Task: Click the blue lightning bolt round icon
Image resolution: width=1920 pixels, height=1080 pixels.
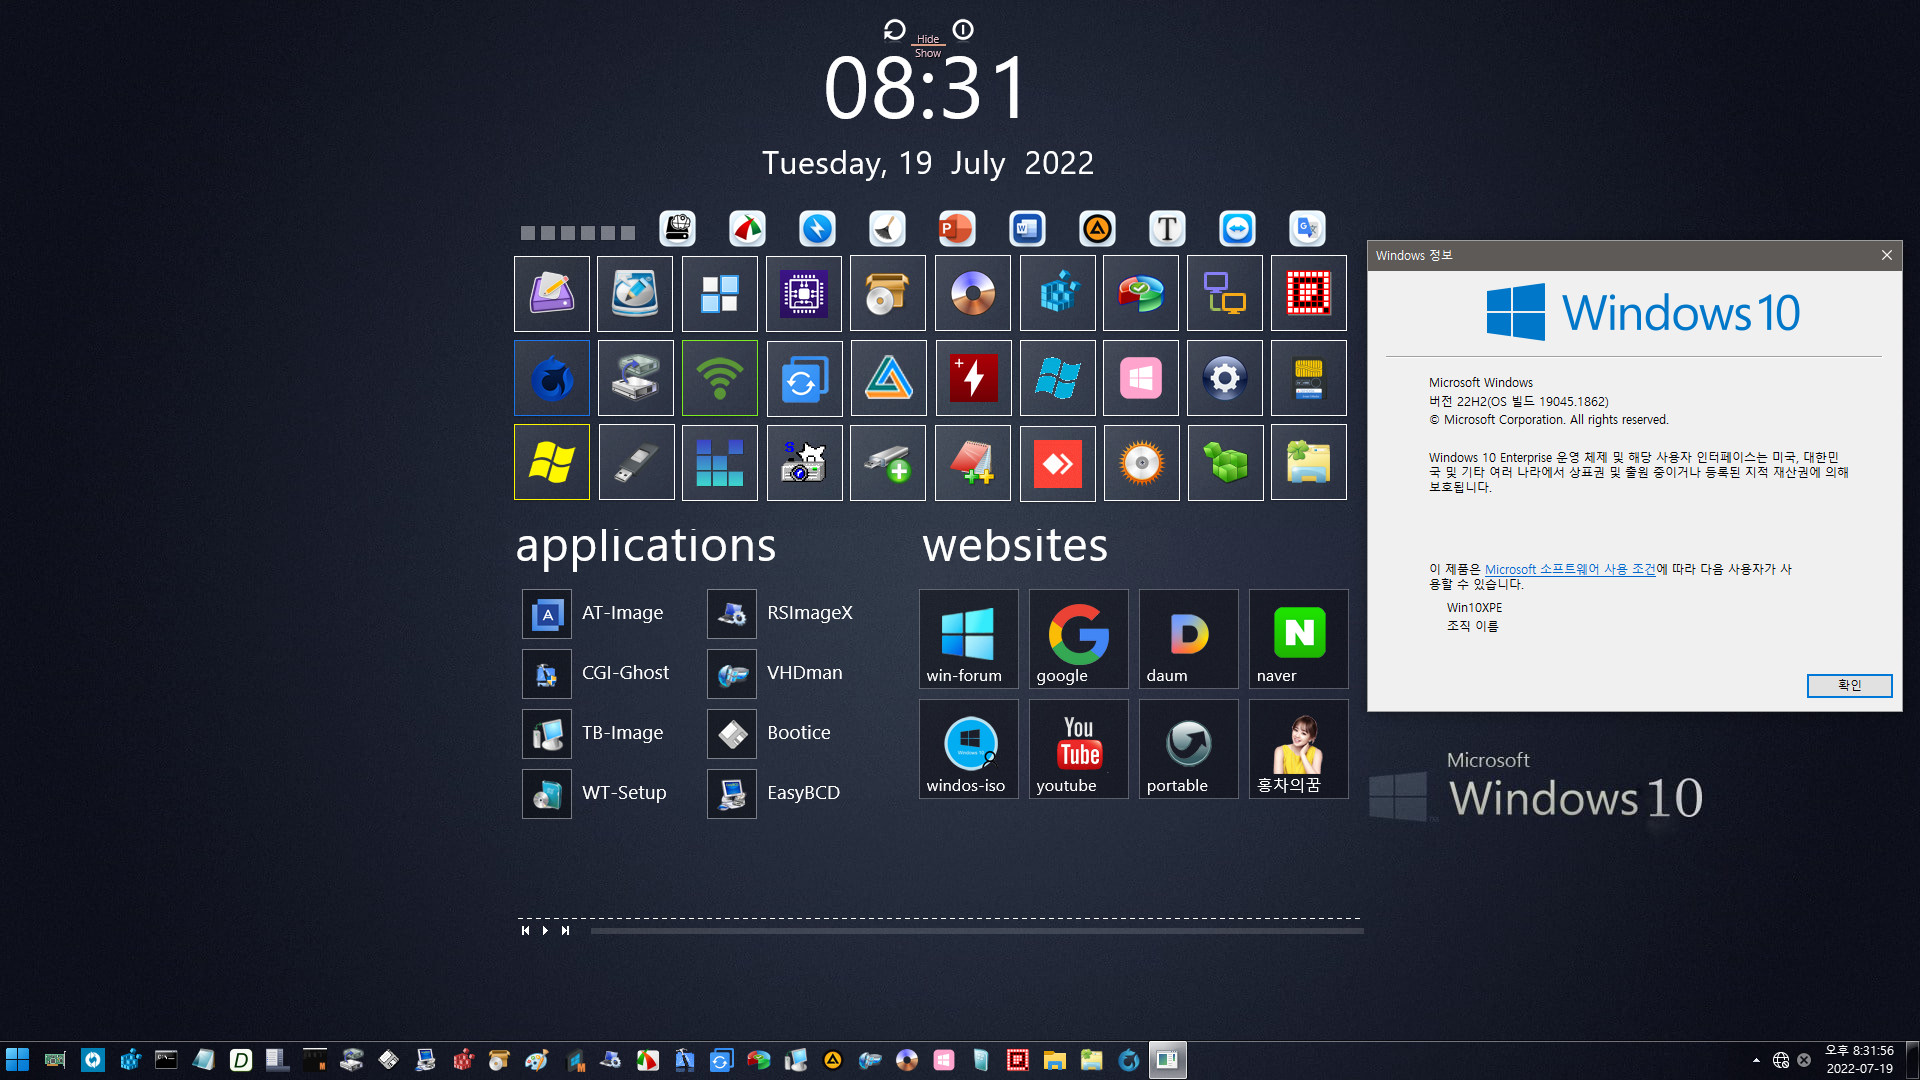Action: pos(817,229)
